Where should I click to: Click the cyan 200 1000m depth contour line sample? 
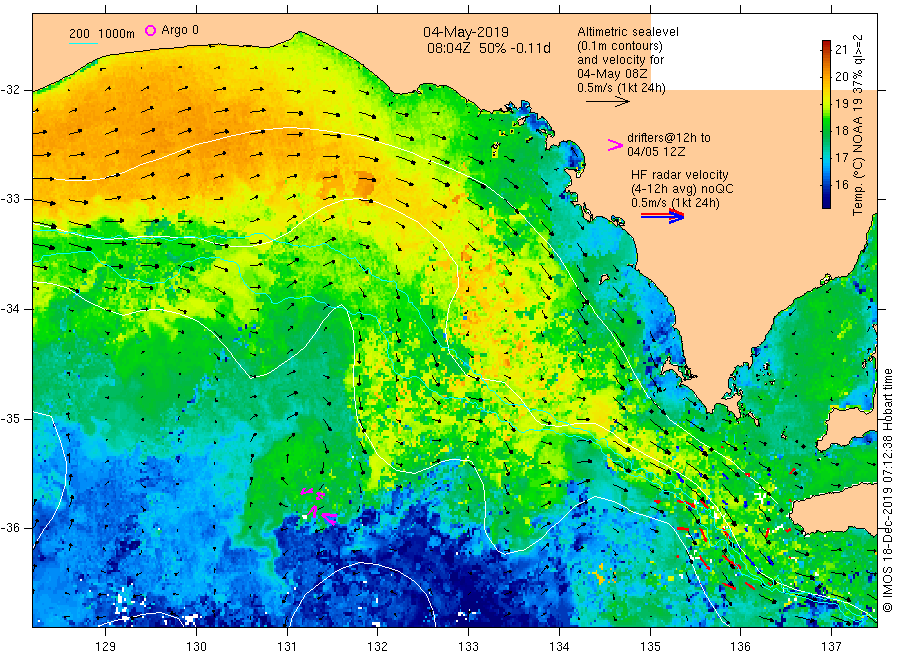click(83, 43)
